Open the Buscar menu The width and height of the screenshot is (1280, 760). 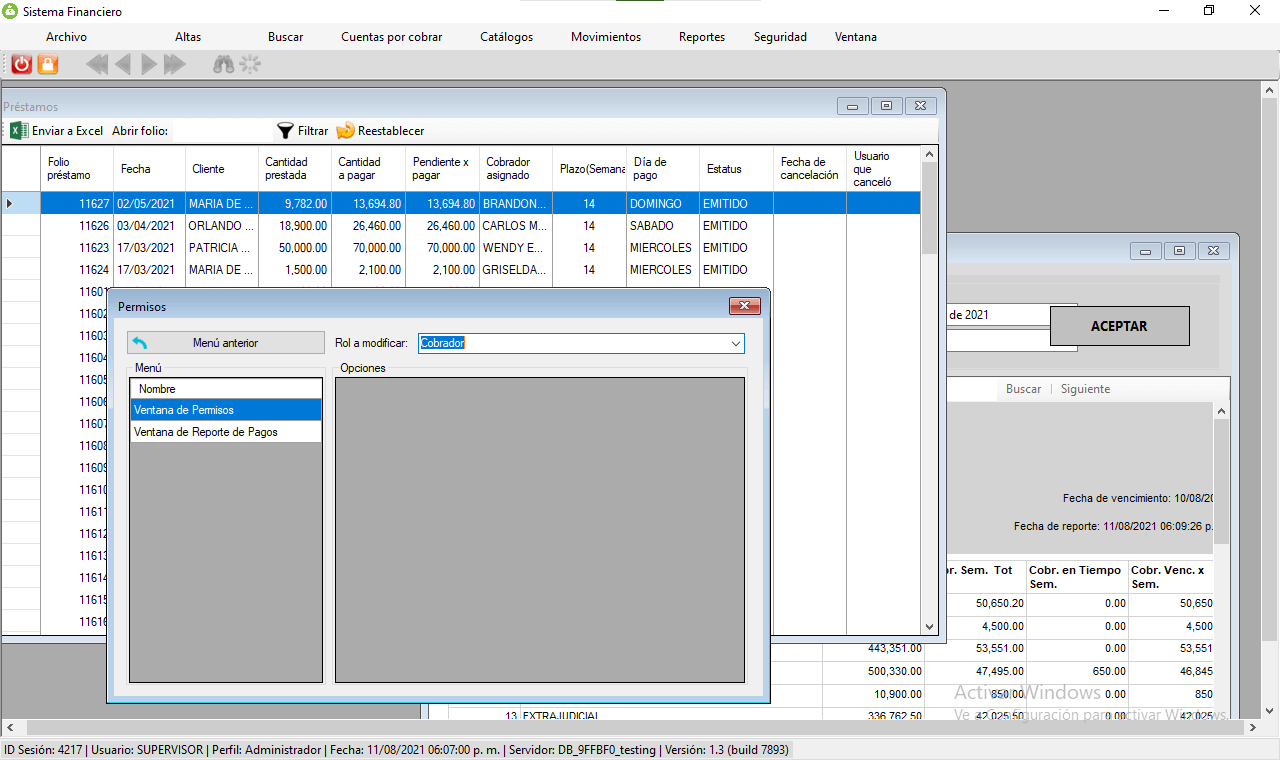(x=285, y=37)
